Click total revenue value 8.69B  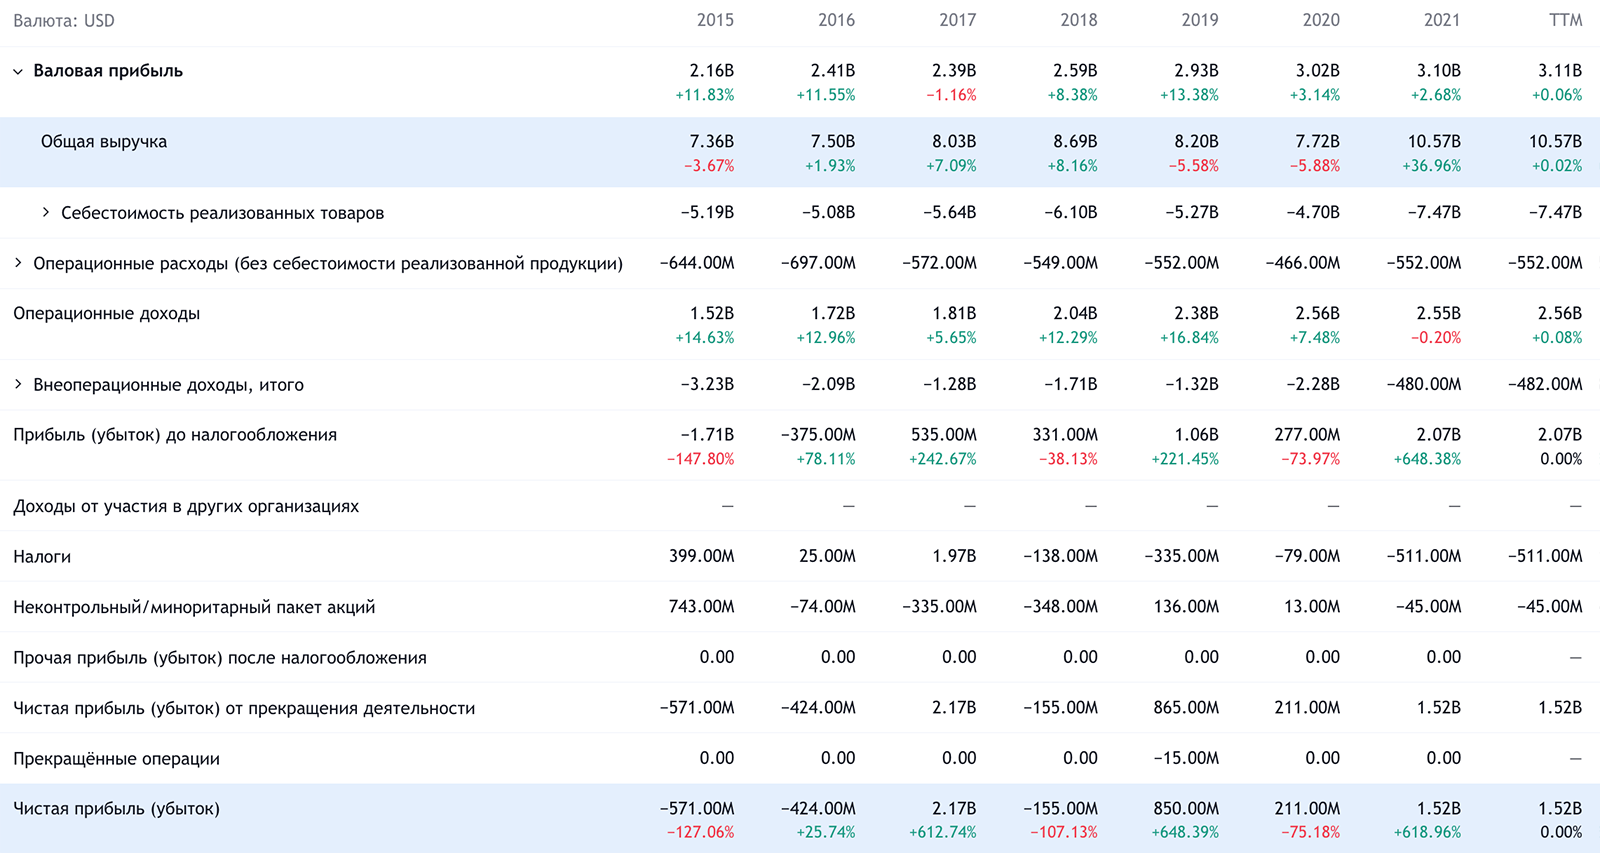[1075, 142]
